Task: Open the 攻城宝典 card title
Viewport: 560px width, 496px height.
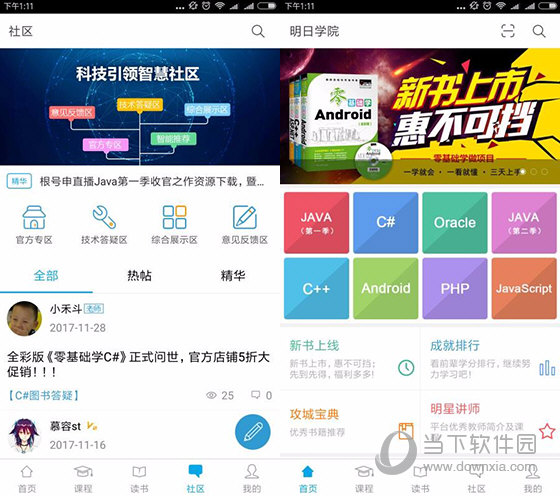Action: (x=314, y=414)
